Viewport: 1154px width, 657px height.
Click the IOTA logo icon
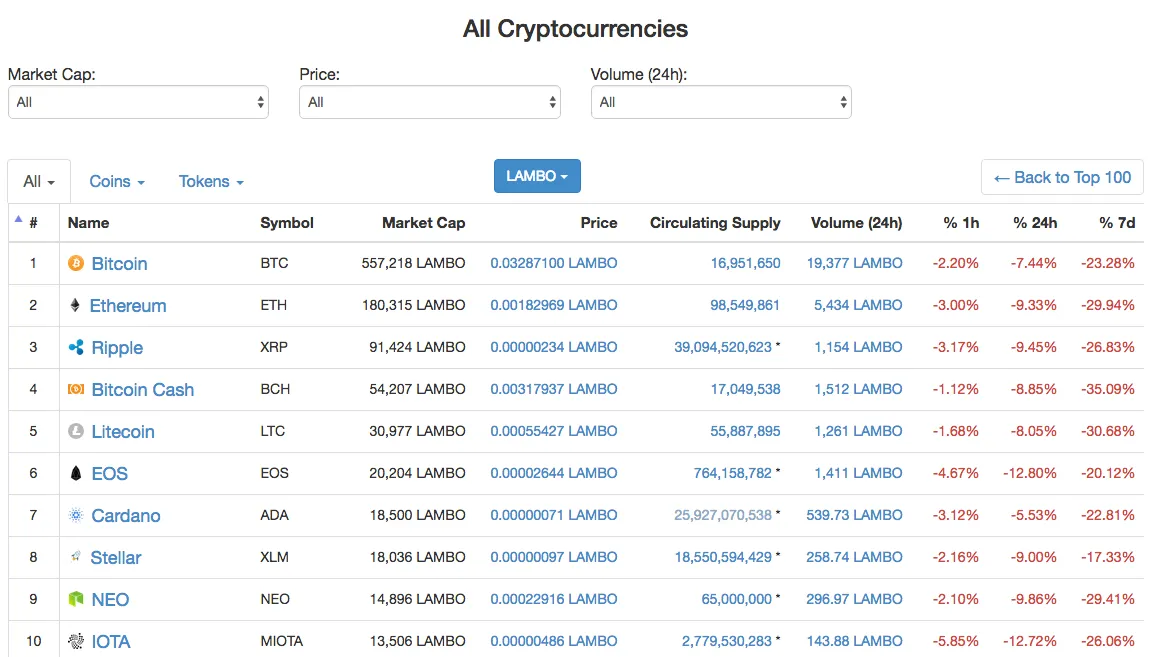click(x=76, y=641)
